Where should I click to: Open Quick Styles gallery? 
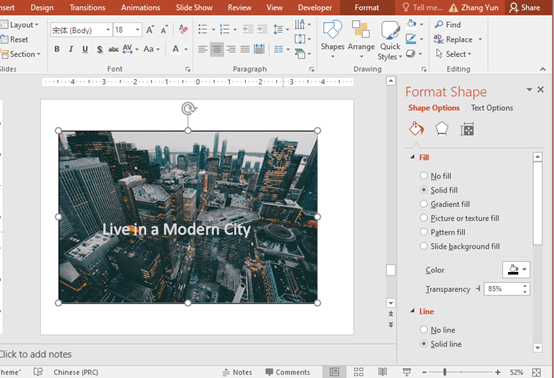pyautogui.click(x=390, y=40)
